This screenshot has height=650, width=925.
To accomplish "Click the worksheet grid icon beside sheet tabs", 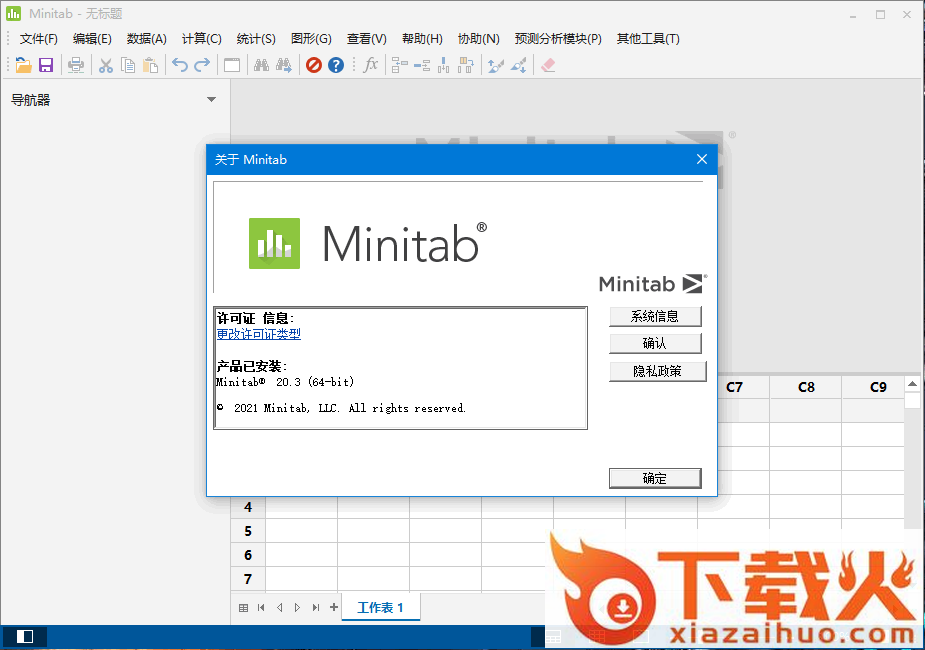I will tap(243, 608).
